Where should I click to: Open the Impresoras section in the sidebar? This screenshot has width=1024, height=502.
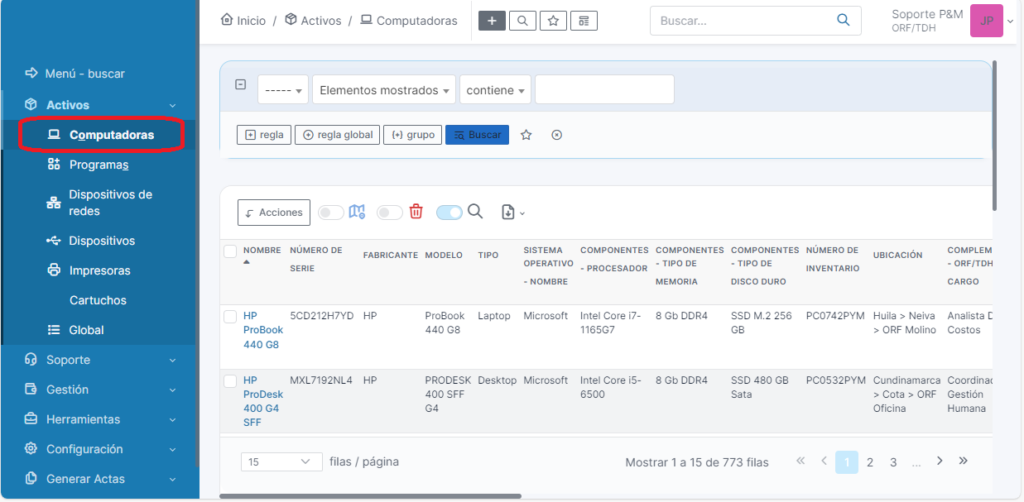coord(99,270)
